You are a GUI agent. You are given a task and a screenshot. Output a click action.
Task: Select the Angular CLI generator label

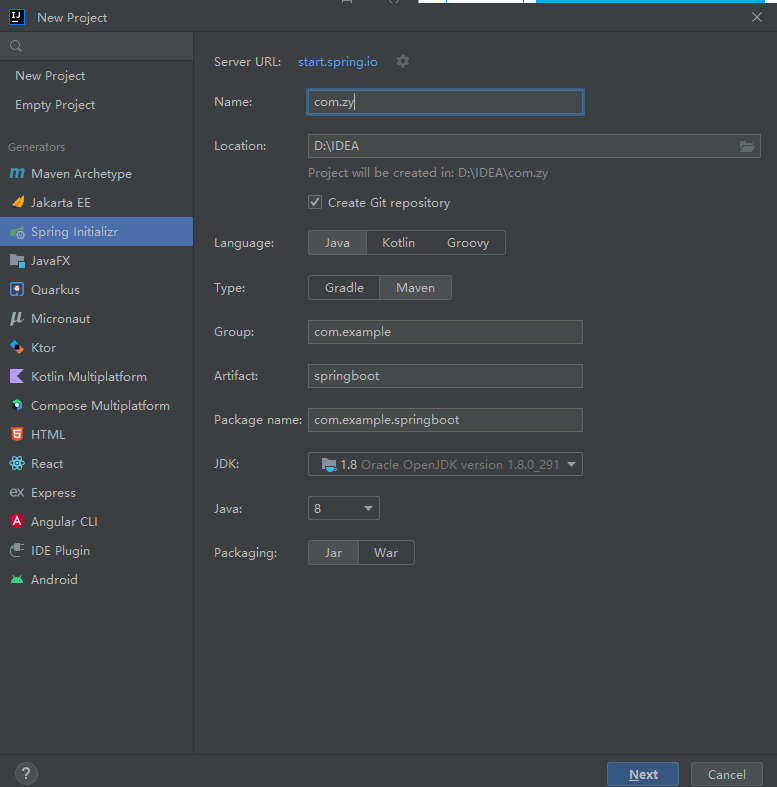click(x=64, y=522)
